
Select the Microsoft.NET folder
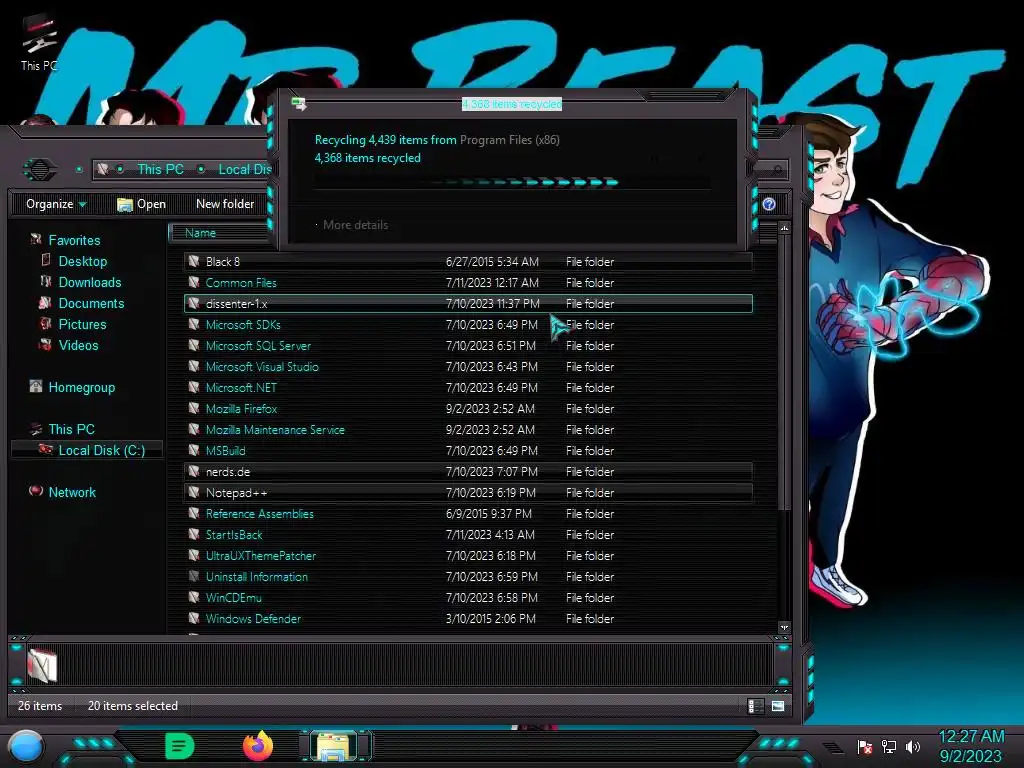468,387
